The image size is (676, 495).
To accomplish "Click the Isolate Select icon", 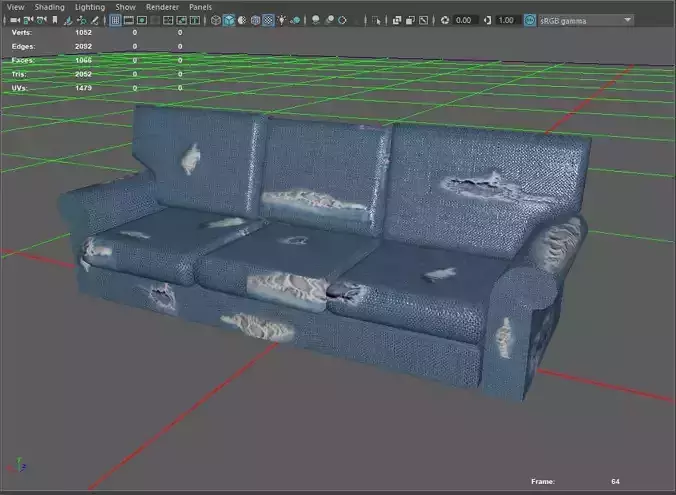I will pyautogui.click(x=376, y=20).
